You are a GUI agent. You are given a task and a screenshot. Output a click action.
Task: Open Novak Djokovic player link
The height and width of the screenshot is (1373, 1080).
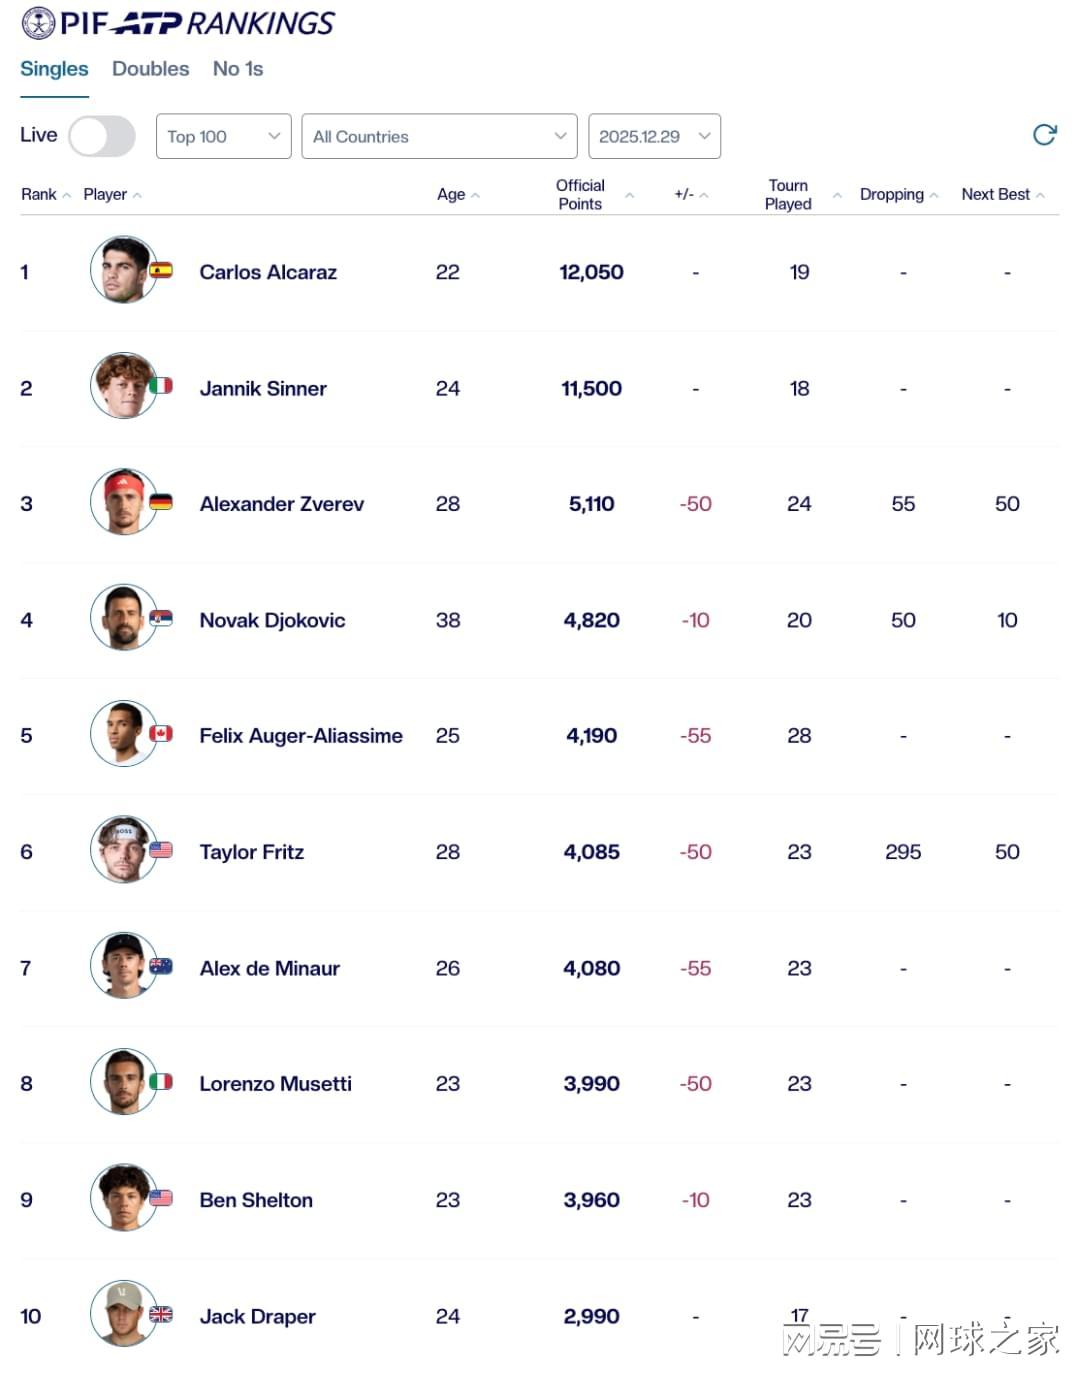(x=272, y=620)
